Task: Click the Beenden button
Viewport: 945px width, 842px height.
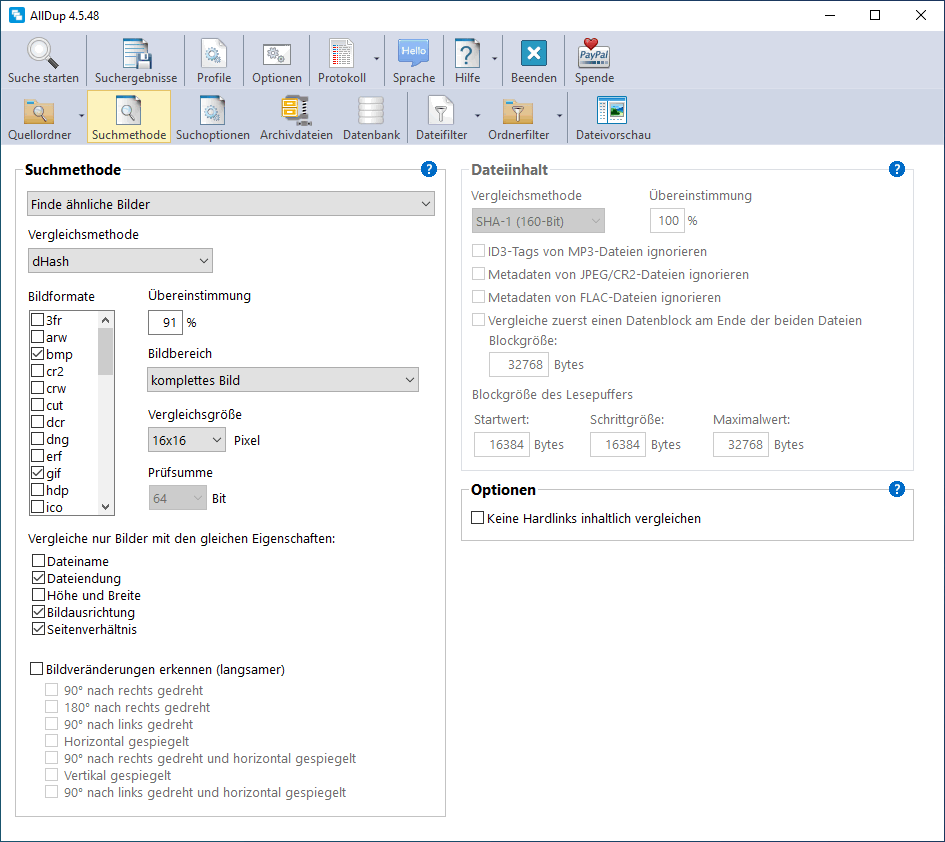Action: pos(534,61)
